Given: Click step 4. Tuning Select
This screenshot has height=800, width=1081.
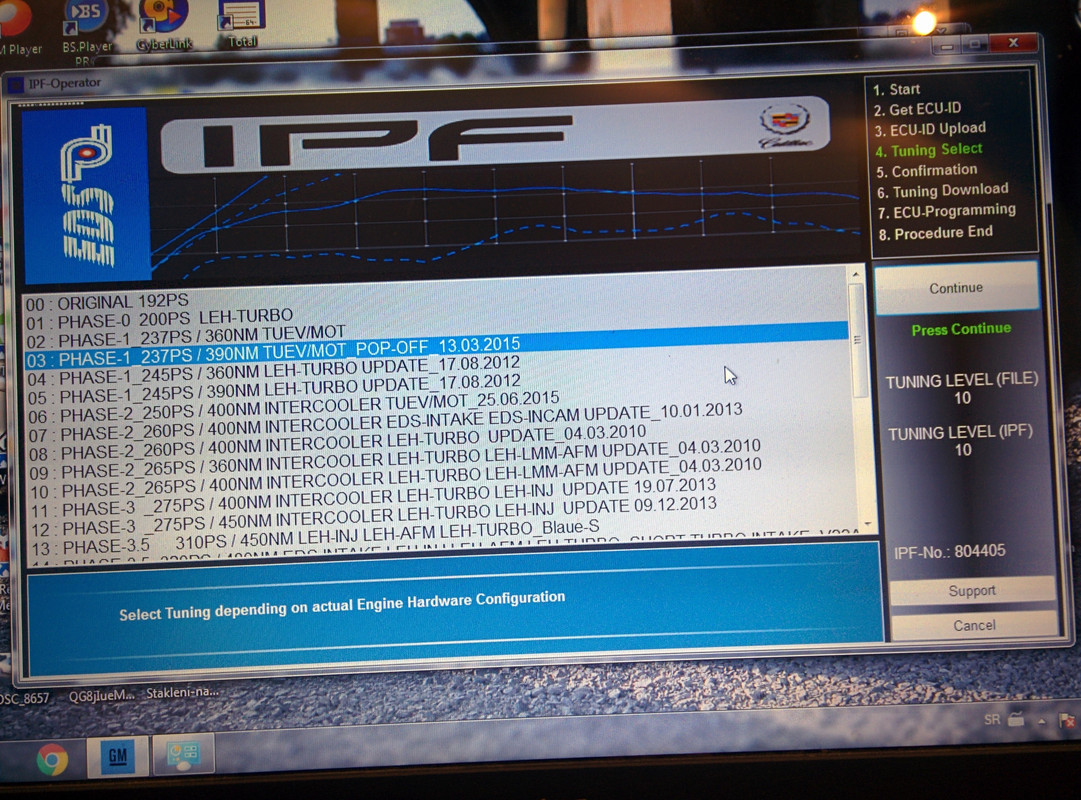Looking at the screenshot, I should pyautogui.click(x=929, y=150).
